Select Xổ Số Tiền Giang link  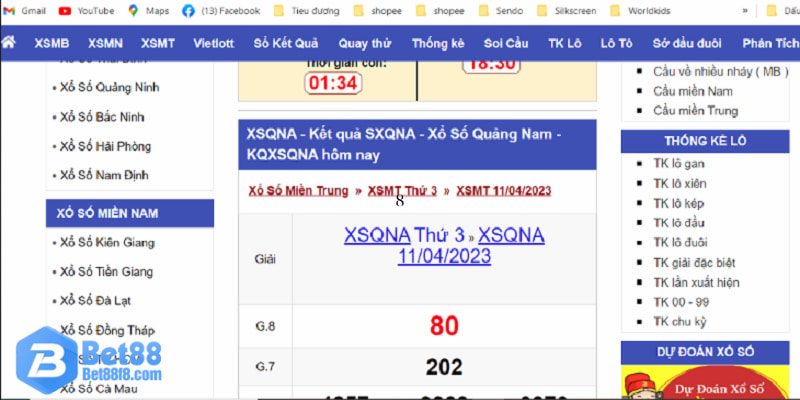pyautogui.click(x=106, y=272)
